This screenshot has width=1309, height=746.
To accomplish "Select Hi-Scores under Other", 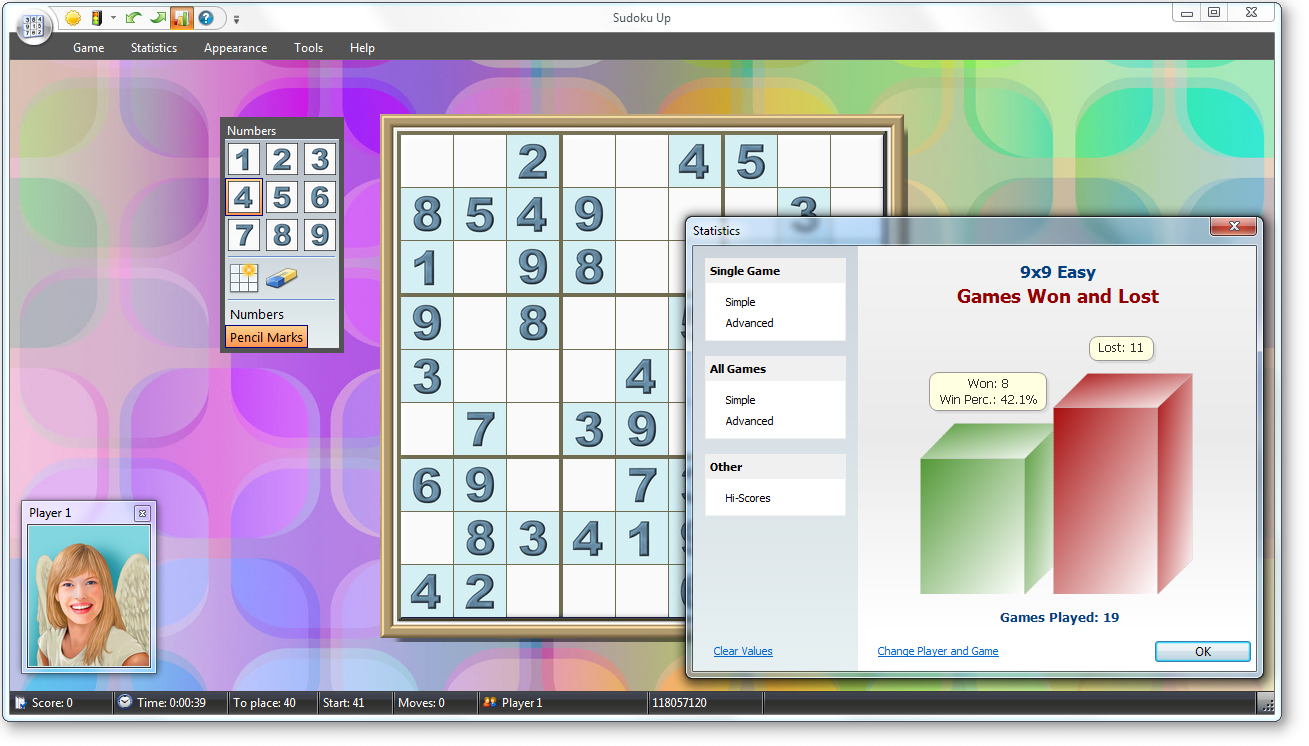I will 748,498.
